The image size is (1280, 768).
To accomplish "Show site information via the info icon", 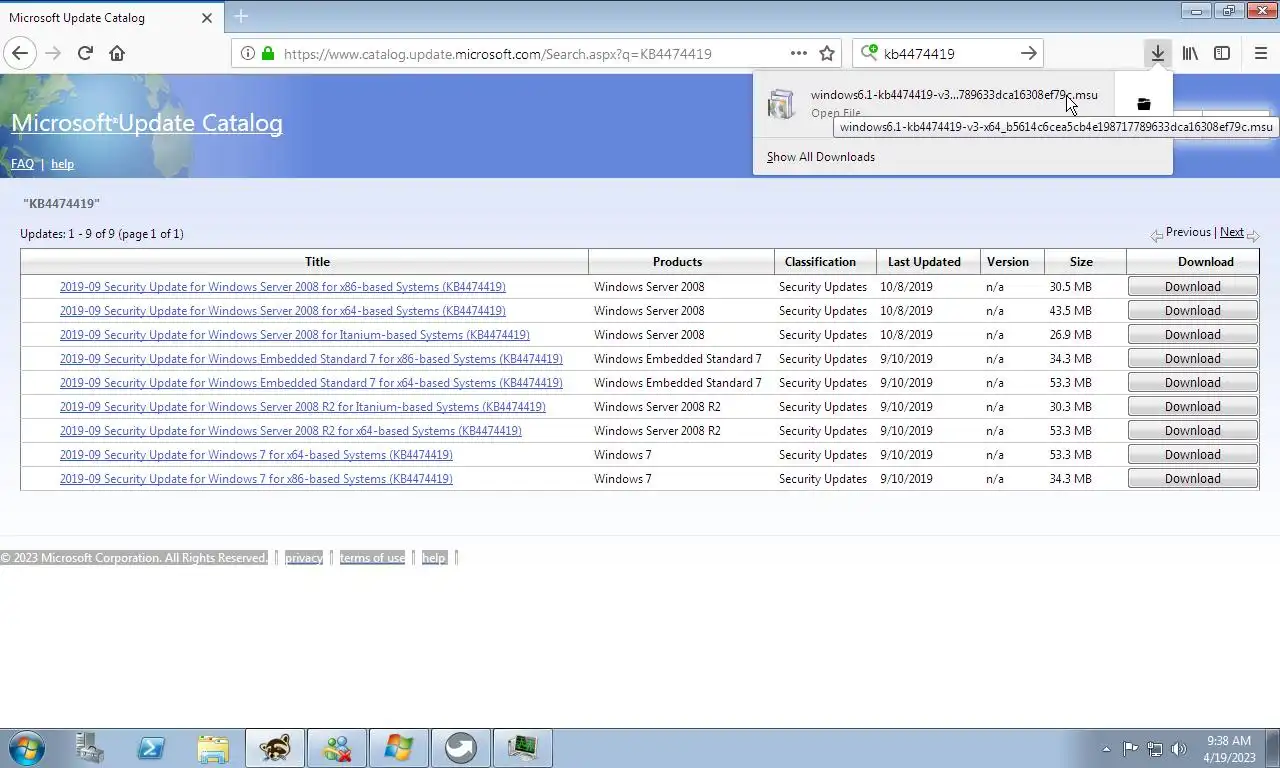I will click(x=248, y=53).
